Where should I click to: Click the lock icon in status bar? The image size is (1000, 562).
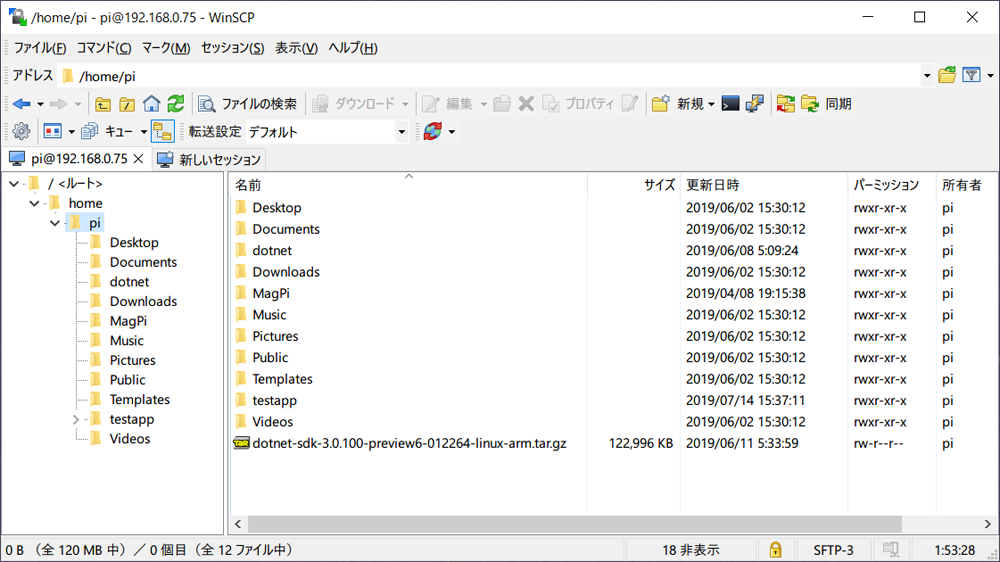tap(776, 550)
